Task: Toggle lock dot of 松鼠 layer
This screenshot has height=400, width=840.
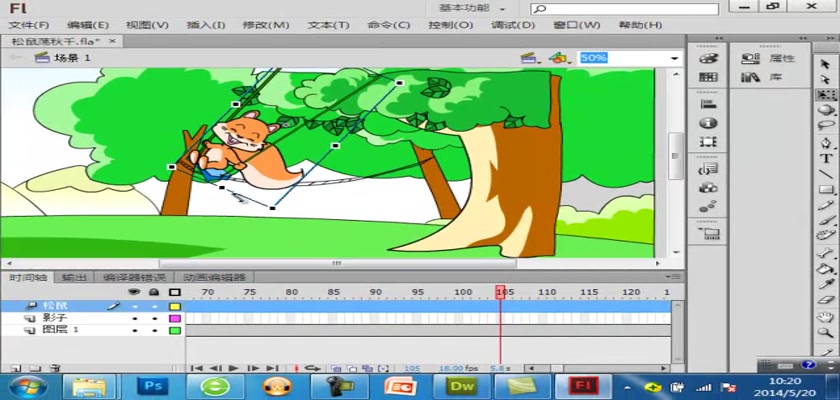Action: [154, 306]
